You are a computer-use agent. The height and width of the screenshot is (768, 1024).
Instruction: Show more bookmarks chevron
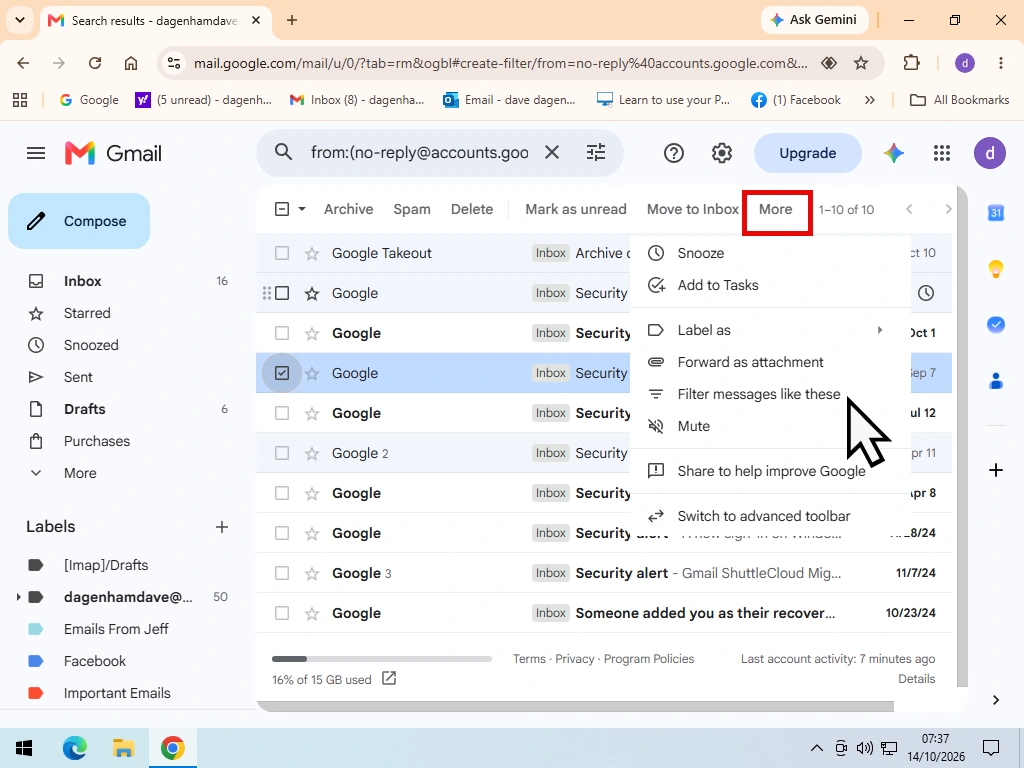click(869, 100)
